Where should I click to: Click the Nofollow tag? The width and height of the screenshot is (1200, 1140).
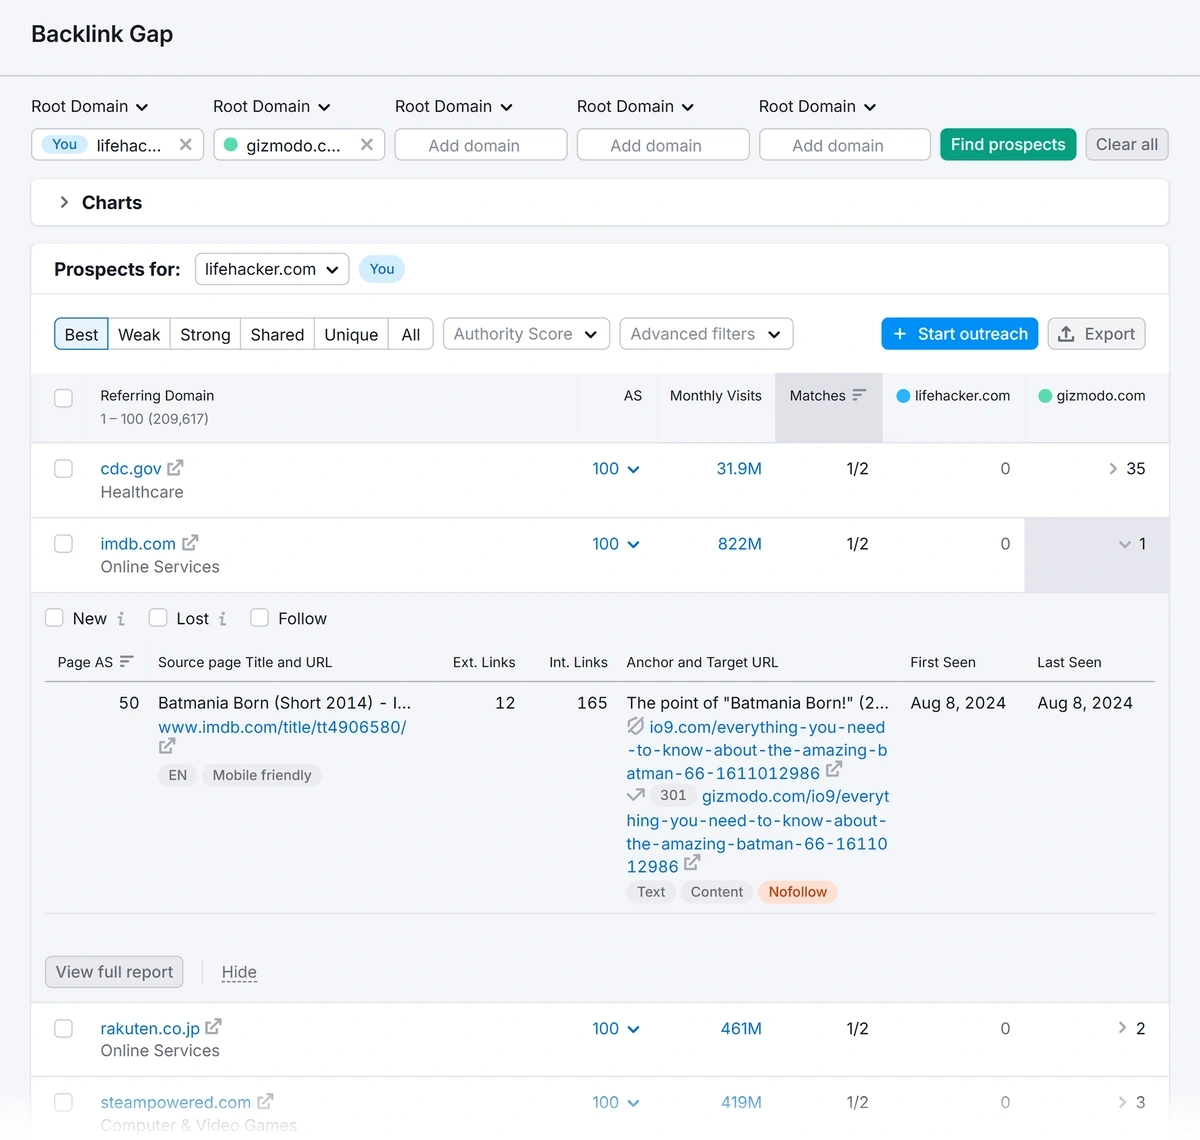click(797, 892)
